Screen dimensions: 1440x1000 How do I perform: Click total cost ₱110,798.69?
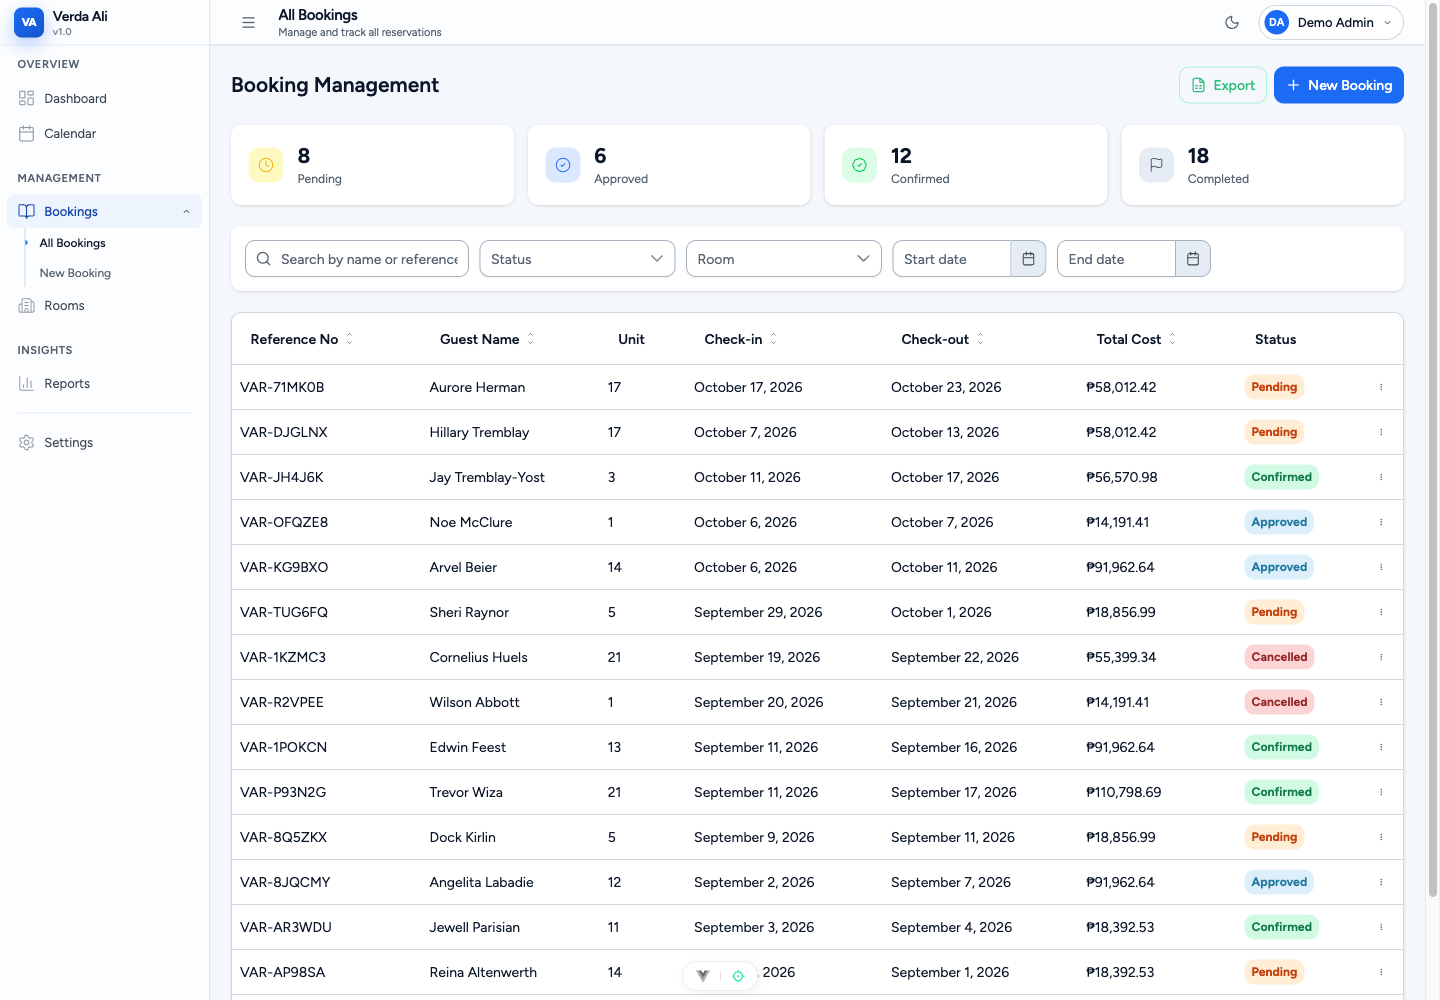point(1124,792)
